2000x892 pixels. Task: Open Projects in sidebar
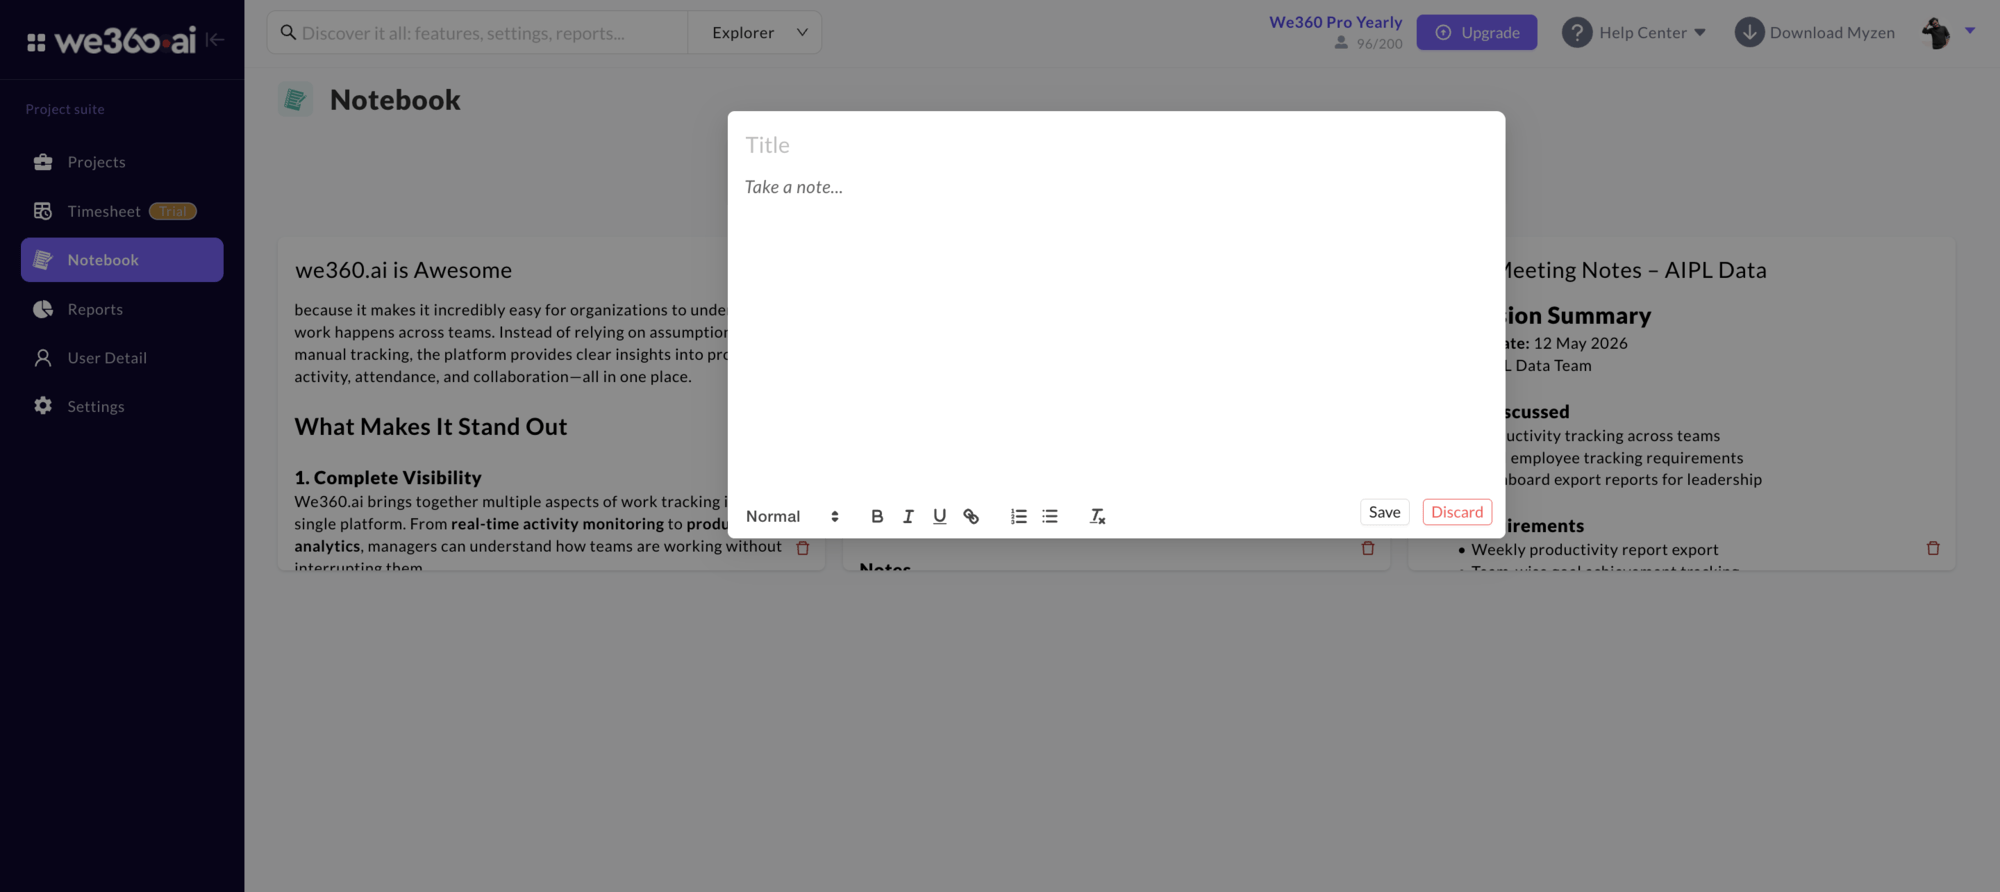click(x=122, y=162)
